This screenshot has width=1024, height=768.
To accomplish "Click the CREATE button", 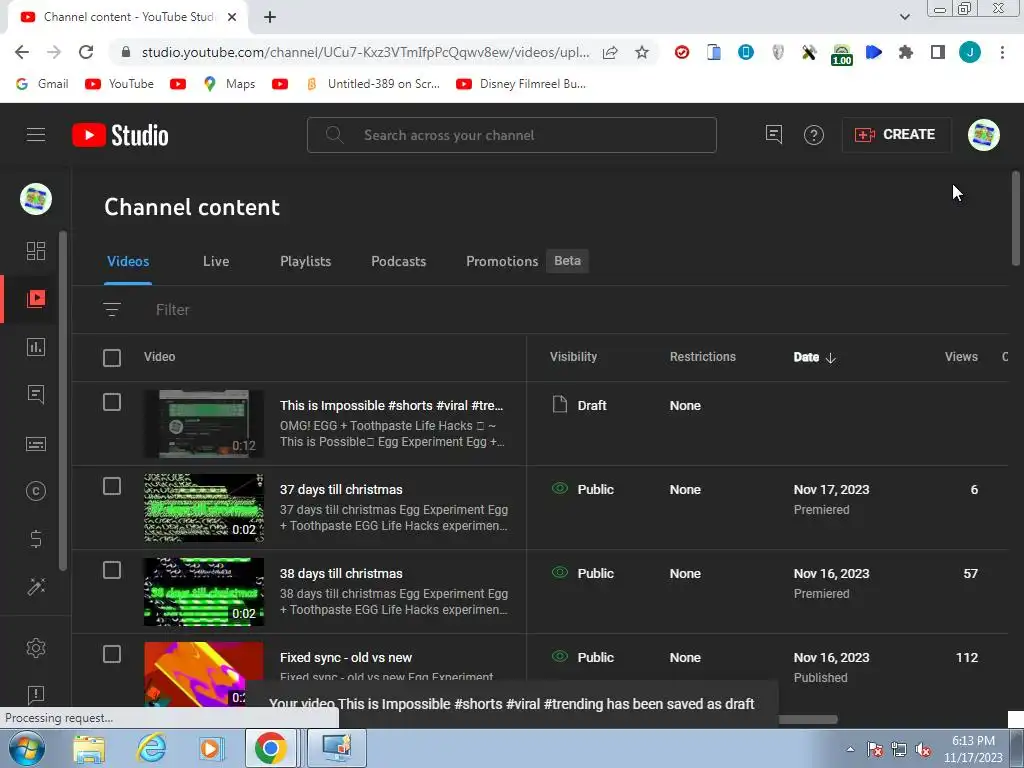I will click(895, 135).
